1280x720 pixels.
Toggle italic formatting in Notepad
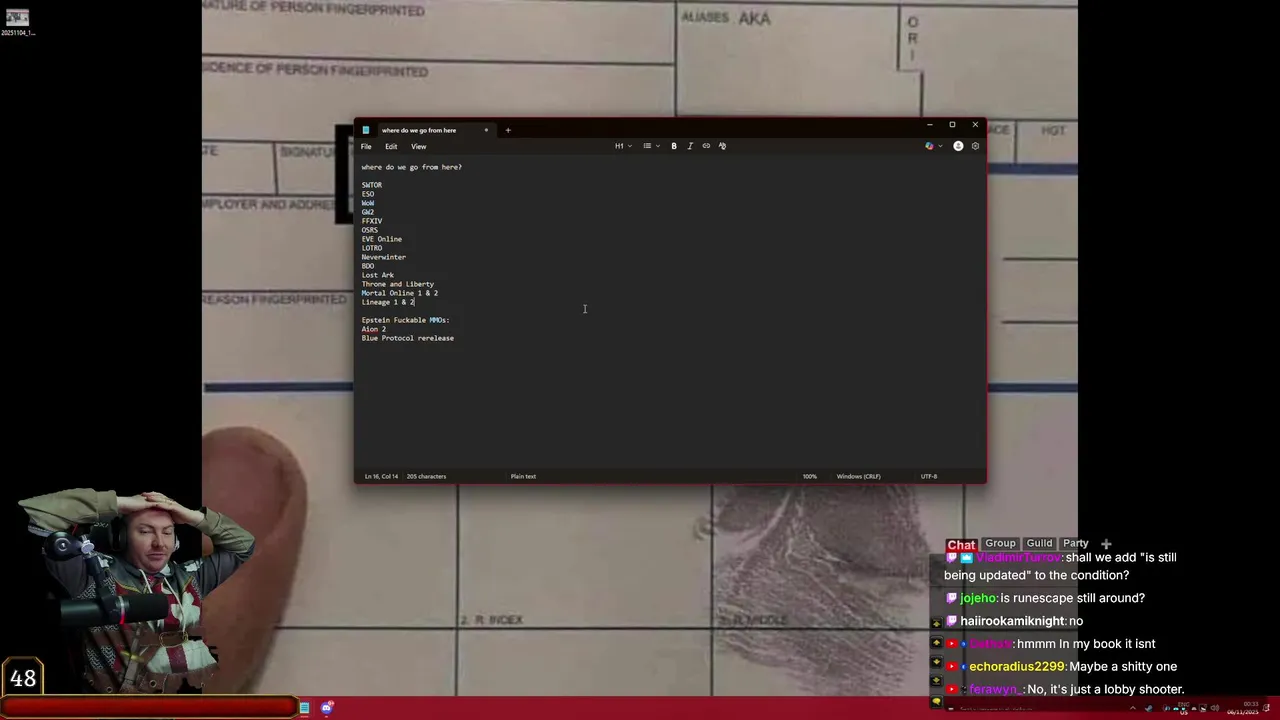pyautogui.click(x=690, y=146)
